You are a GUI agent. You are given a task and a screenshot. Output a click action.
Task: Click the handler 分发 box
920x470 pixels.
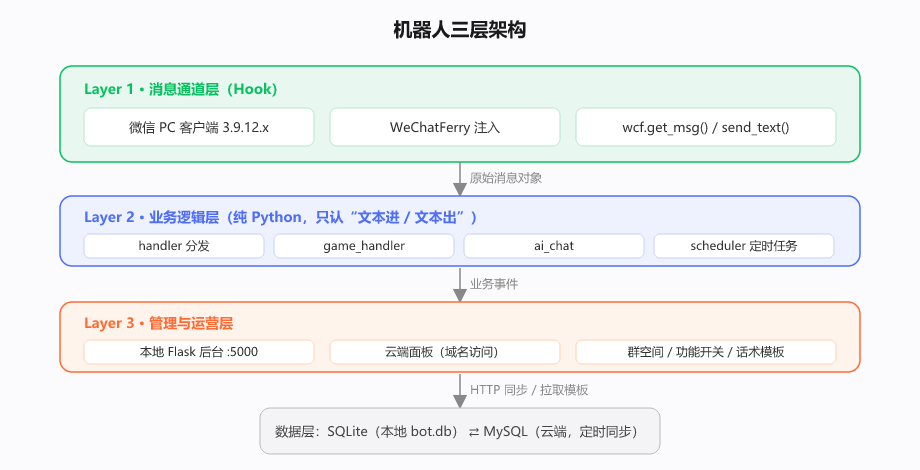tap(174, 246)
